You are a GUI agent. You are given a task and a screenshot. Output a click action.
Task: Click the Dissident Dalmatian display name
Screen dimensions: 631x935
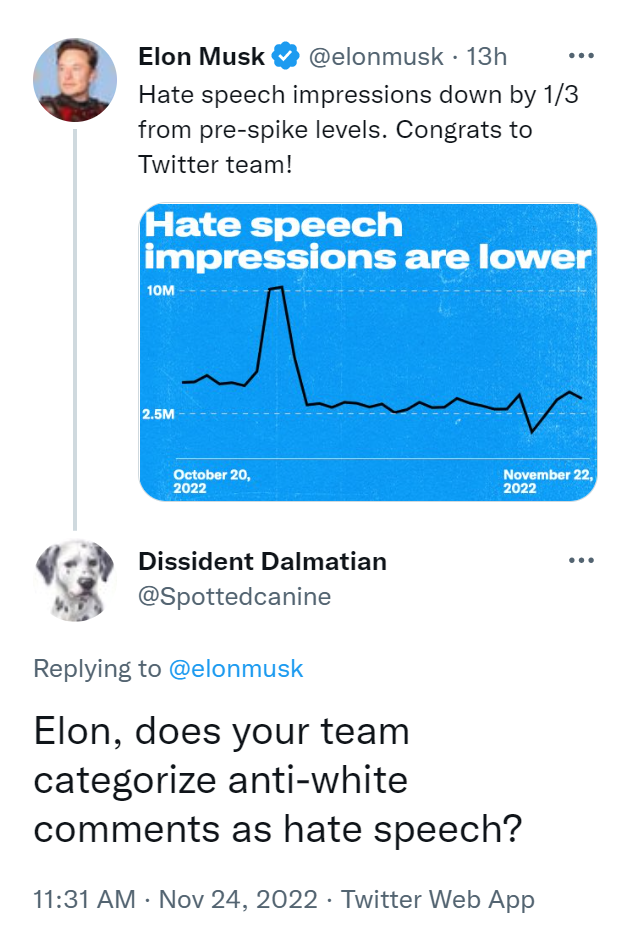pyautogui.click(x=262, y=561)
